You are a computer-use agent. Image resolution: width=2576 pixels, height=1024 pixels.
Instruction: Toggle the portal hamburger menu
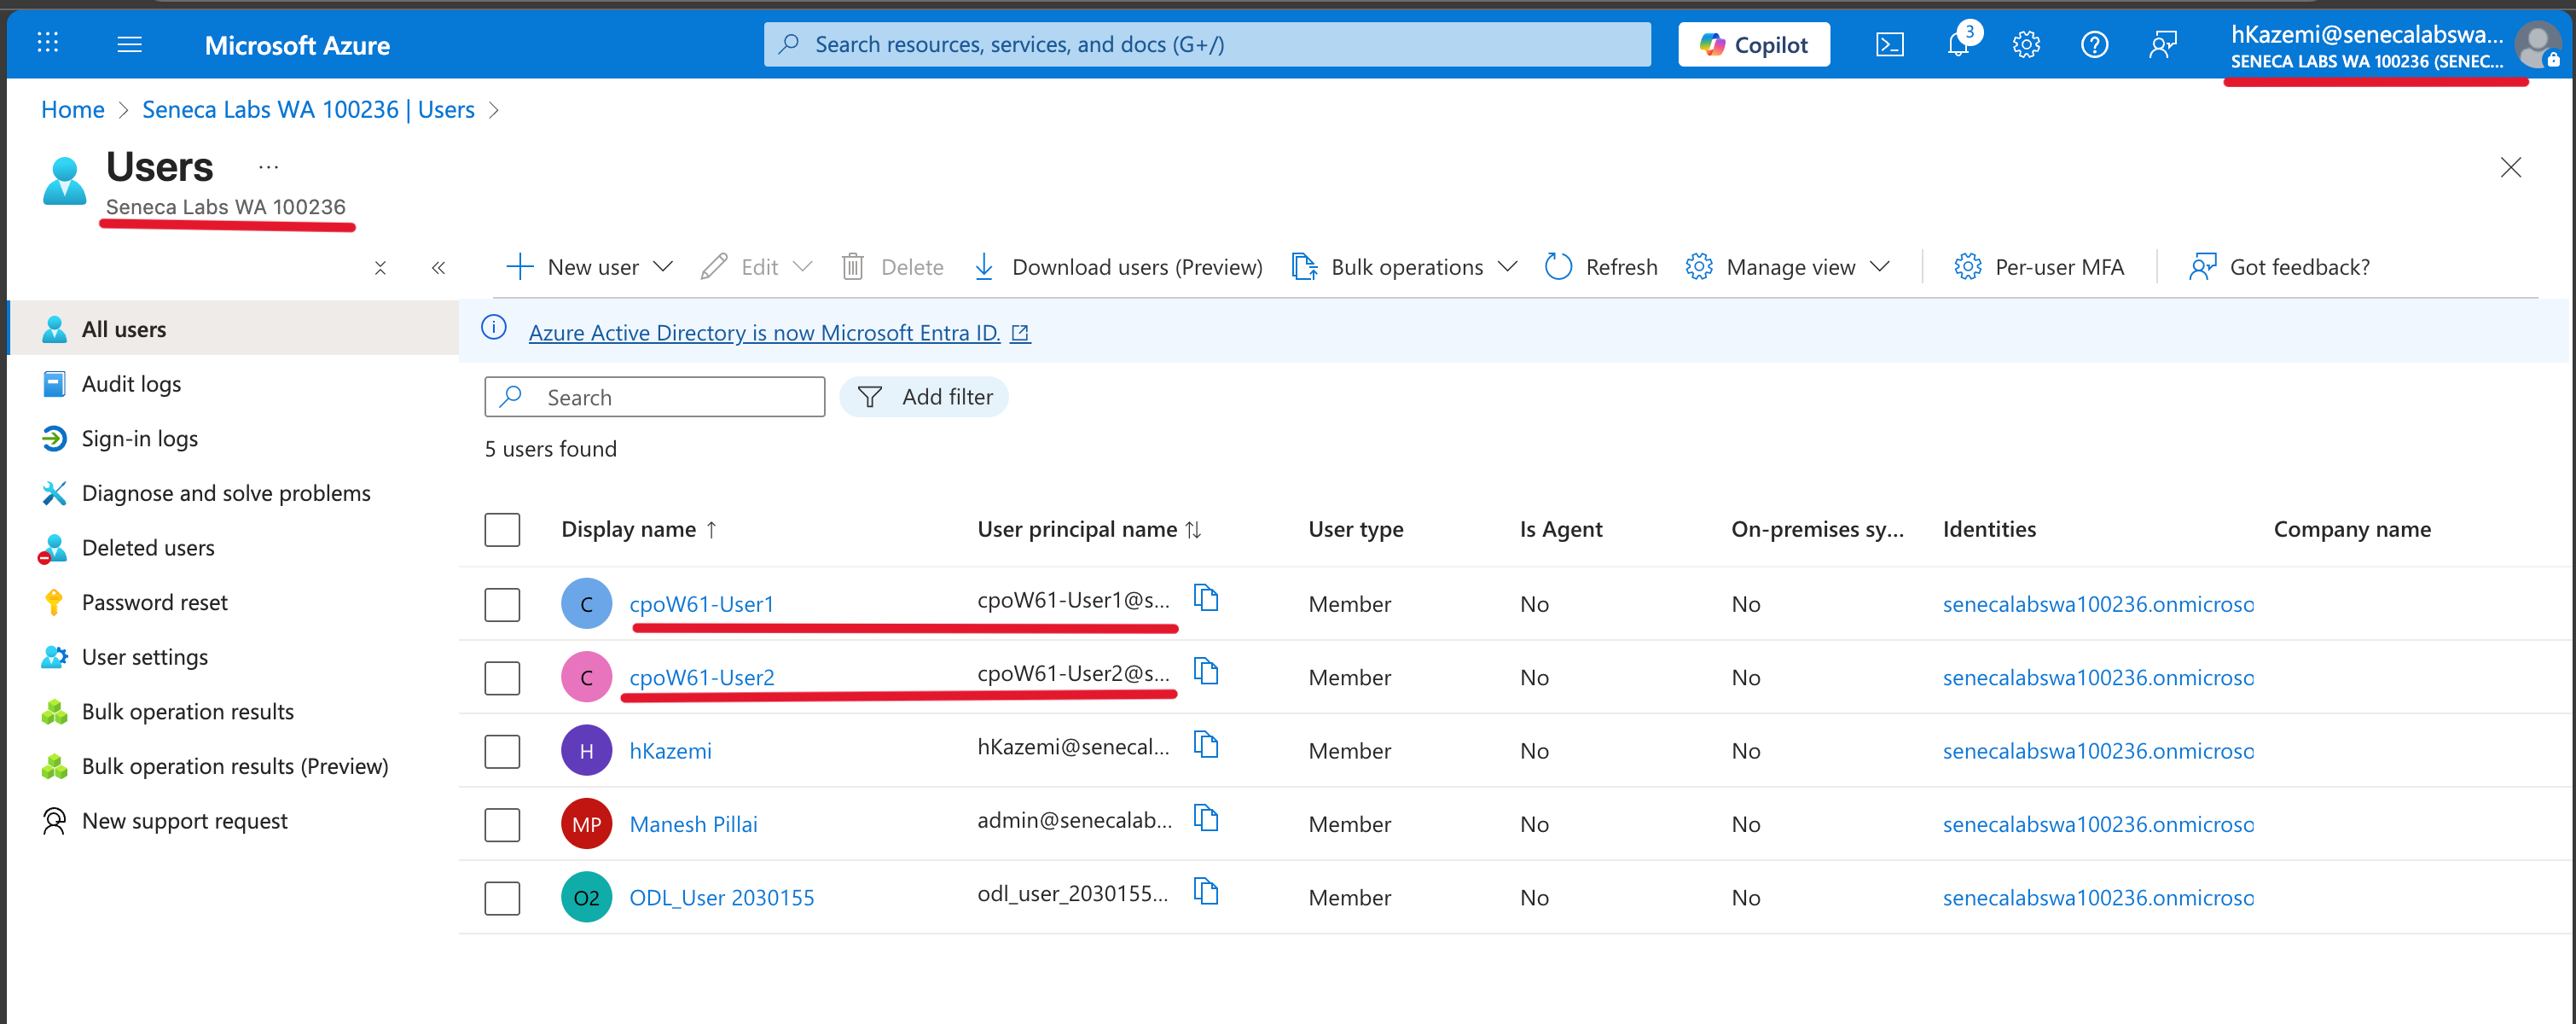click(x=129, y=44)
